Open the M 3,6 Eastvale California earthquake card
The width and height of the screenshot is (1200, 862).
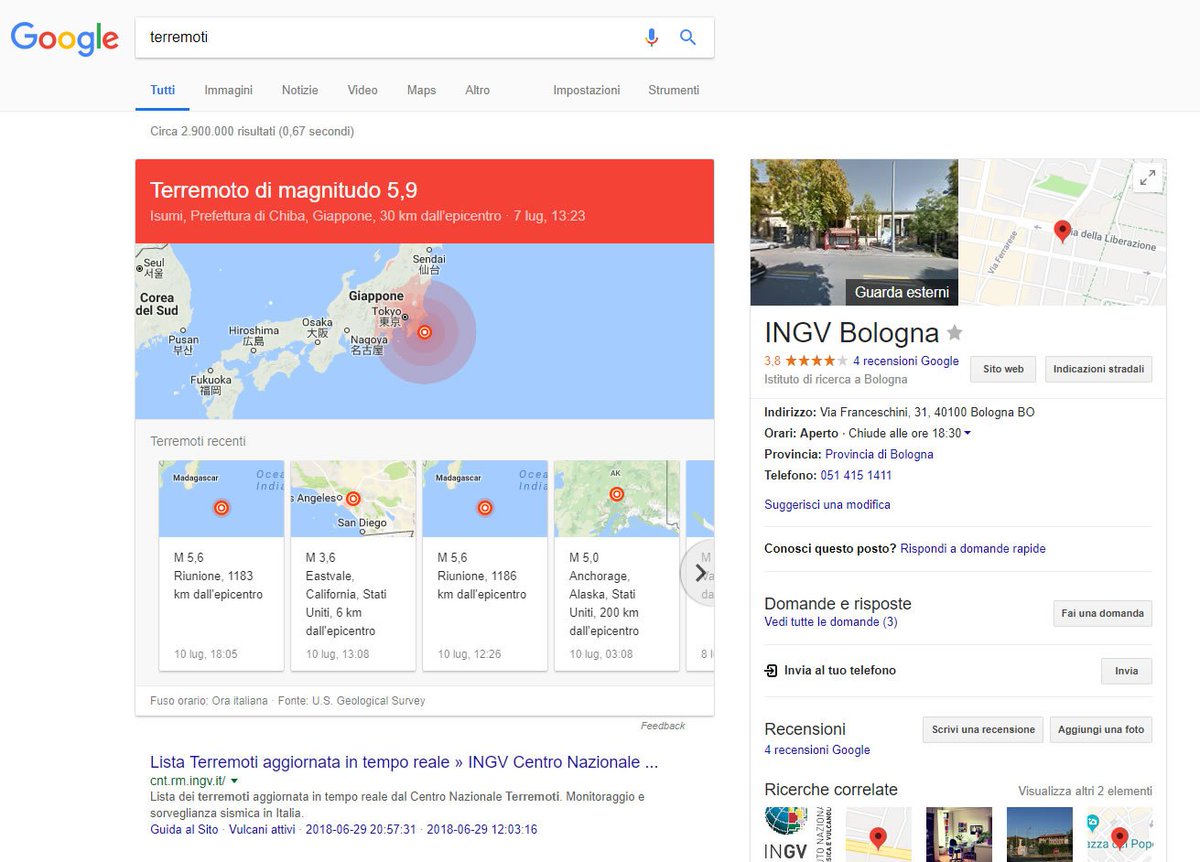click(353, 565)
